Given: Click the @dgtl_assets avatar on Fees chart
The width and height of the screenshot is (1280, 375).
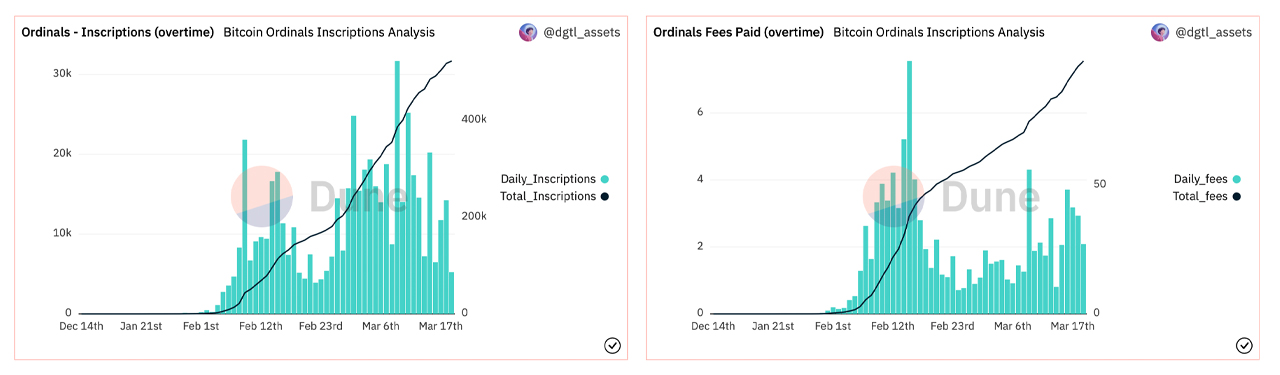Looking at the screenshot, I should 1160,32.
